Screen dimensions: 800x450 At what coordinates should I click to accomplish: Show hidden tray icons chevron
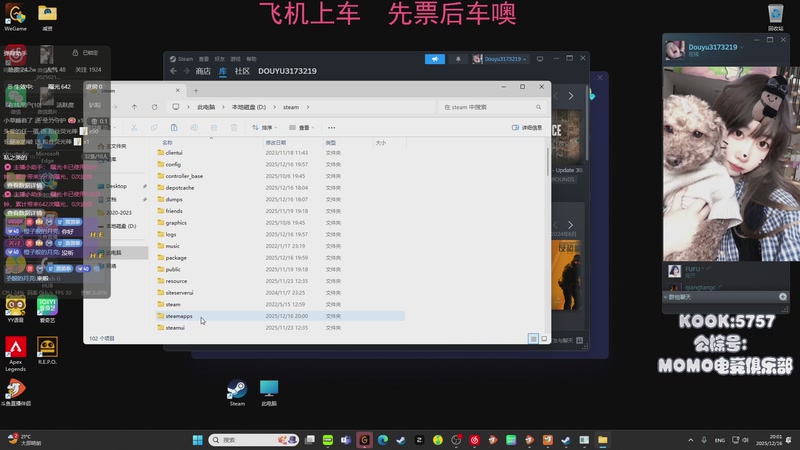[x=690, y=440]
